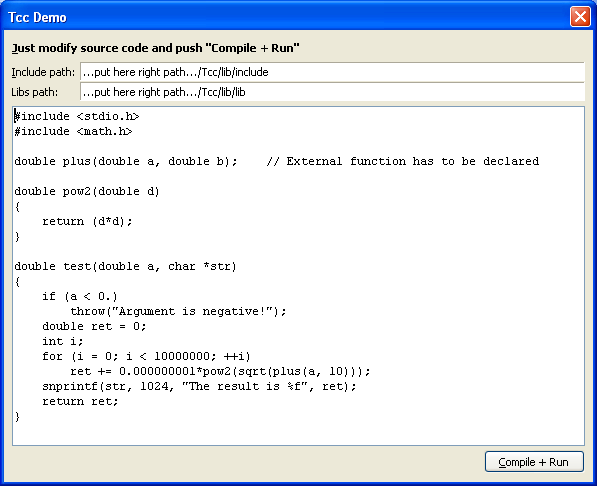
Task: Click the Include path label
Action: pyautogui.click(x=43, y=72)
